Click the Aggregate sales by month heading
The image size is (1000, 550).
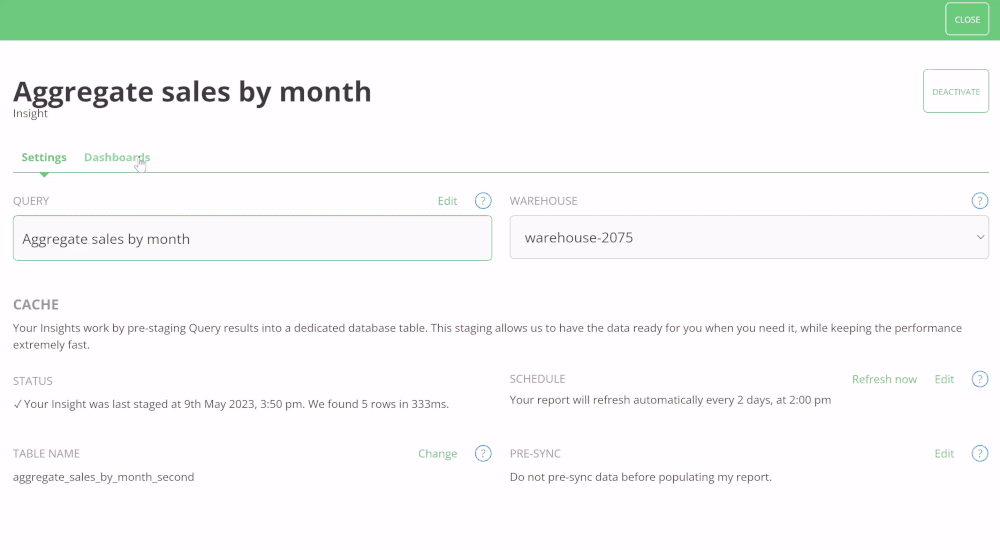192,91
